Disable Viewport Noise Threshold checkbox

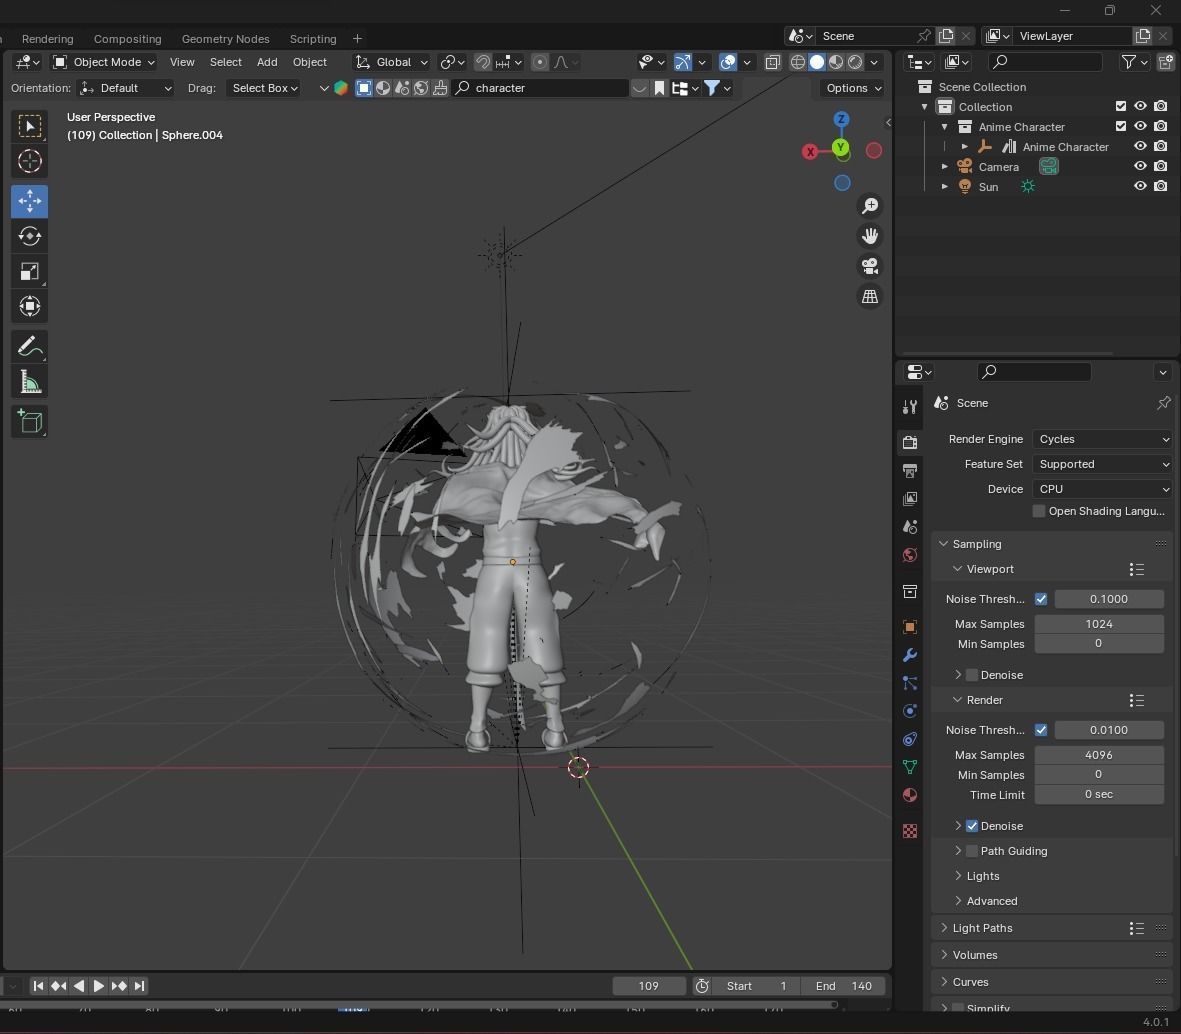click(1041, 599)
